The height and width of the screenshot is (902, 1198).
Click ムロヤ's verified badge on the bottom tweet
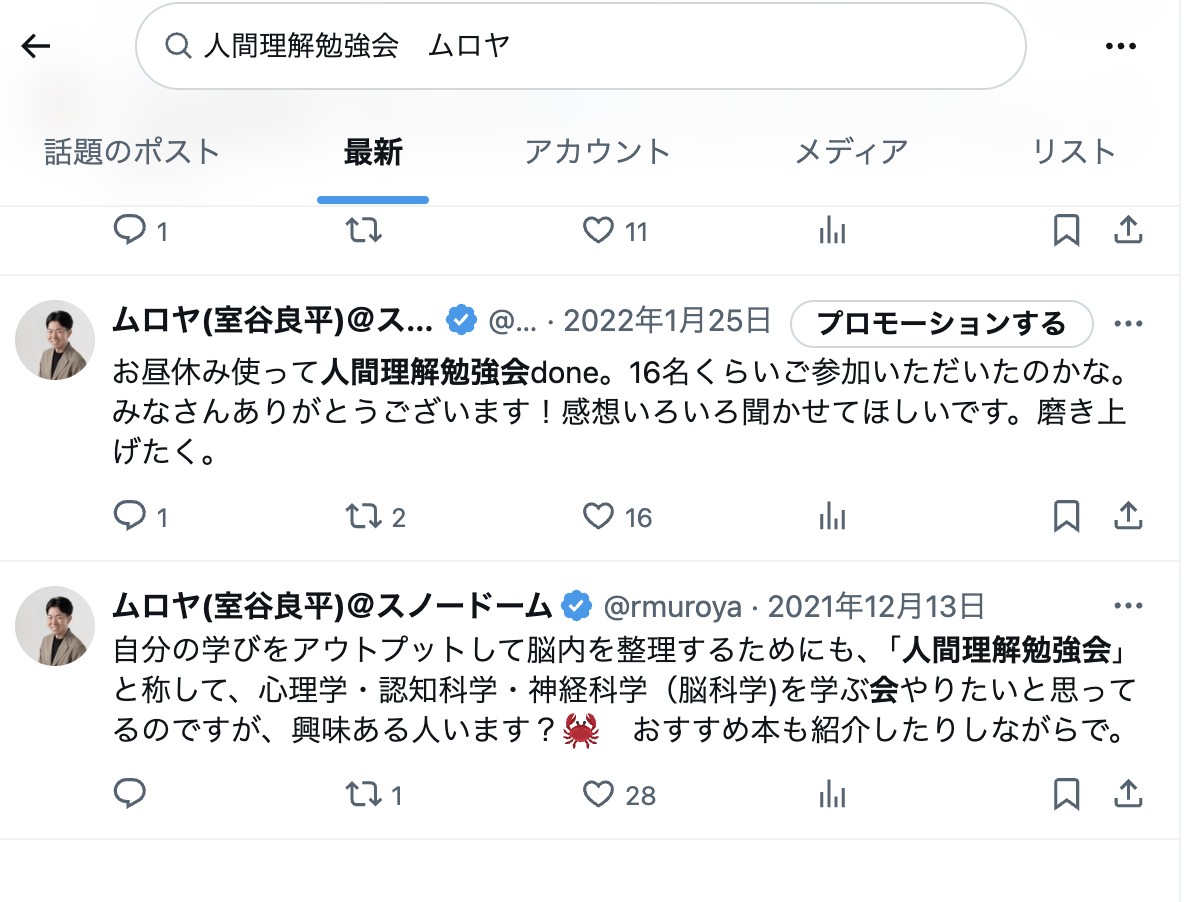click(x=575, y=604)
